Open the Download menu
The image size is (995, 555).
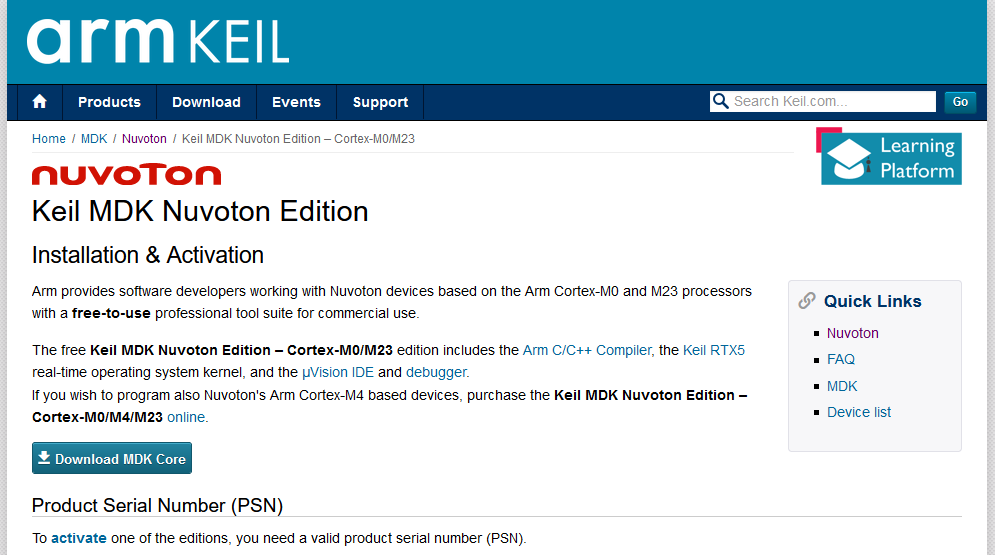tap(206, 102)
